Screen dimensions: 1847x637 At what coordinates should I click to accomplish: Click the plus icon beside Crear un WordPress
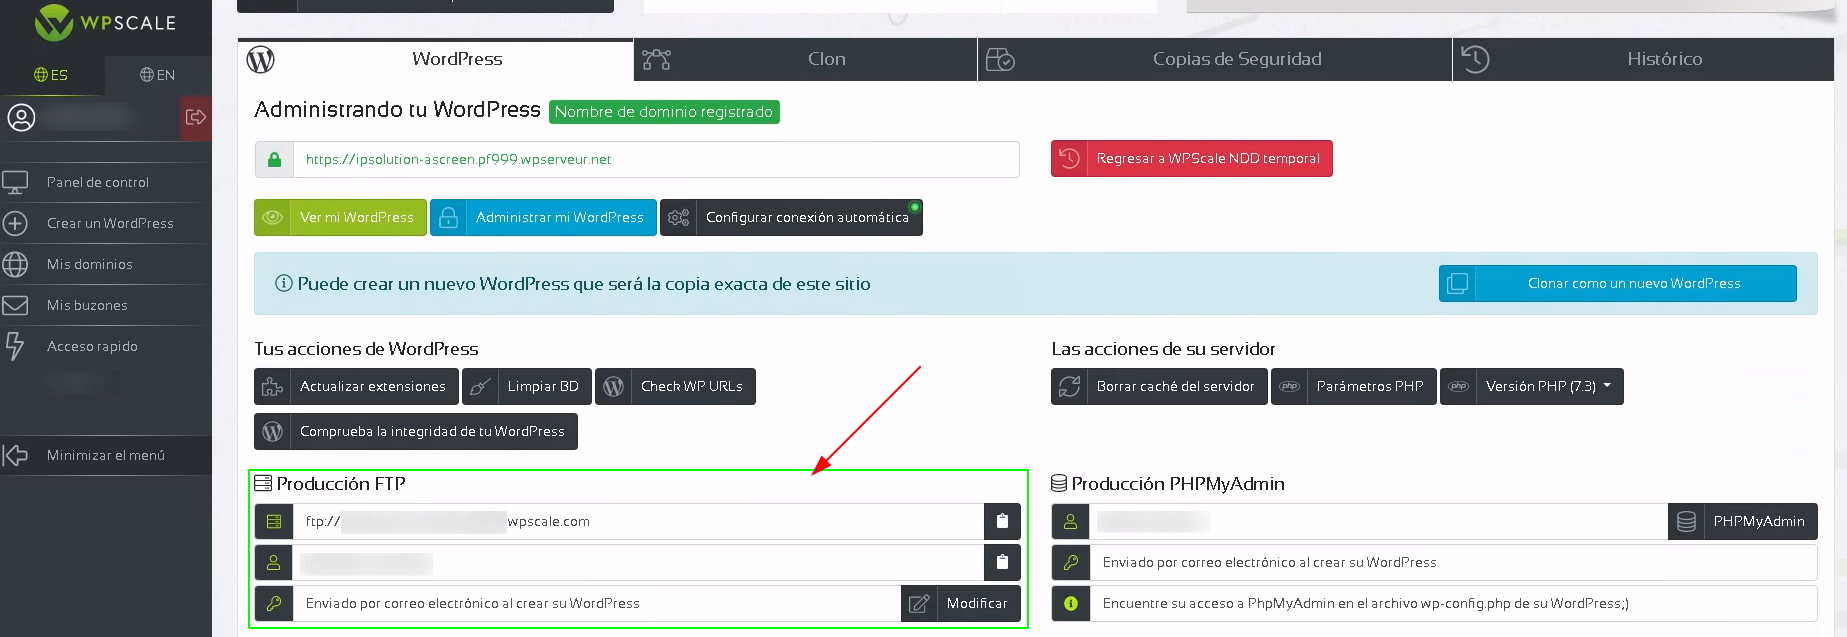pos(15,223)
